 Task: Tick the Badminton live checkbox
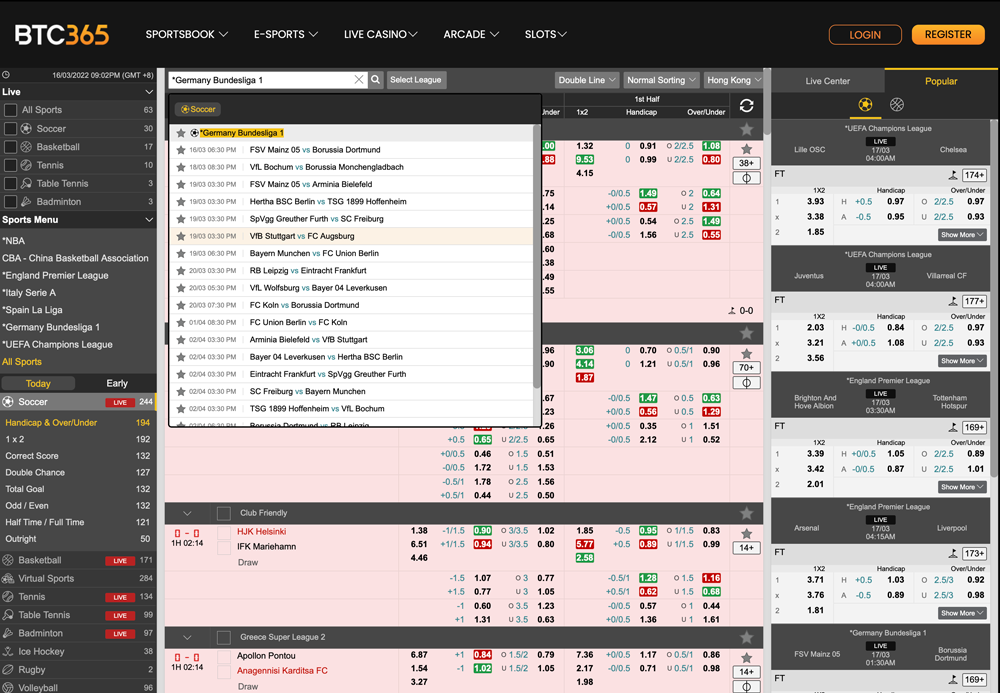point(10,201)
